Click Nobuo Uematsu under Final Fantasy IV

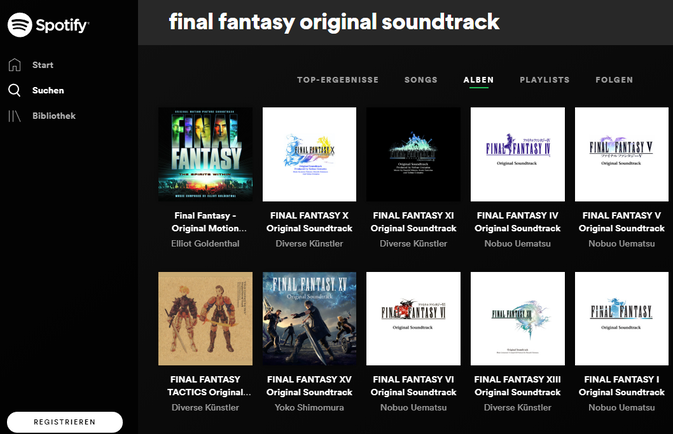click(518, 244)
